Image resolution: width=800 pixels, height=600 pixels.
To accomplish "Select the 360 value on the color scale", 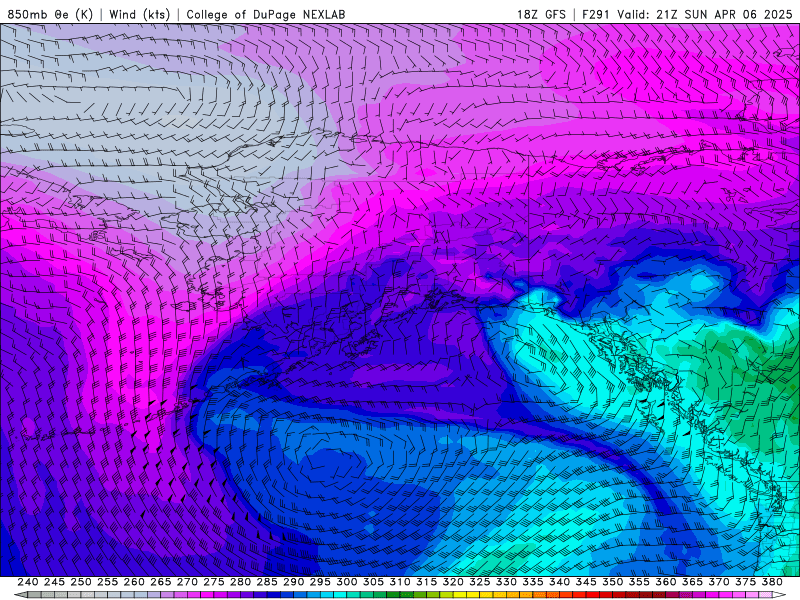I will click(666, 582).
